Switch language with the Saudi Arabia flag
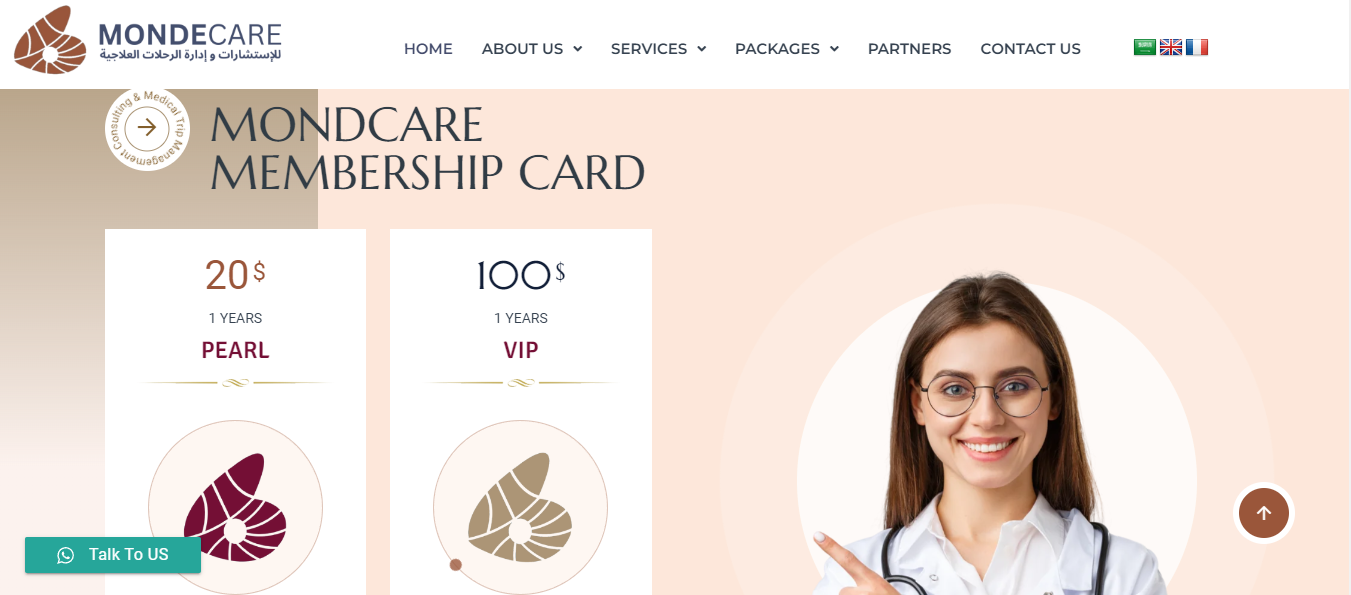 click(1145, 47)
